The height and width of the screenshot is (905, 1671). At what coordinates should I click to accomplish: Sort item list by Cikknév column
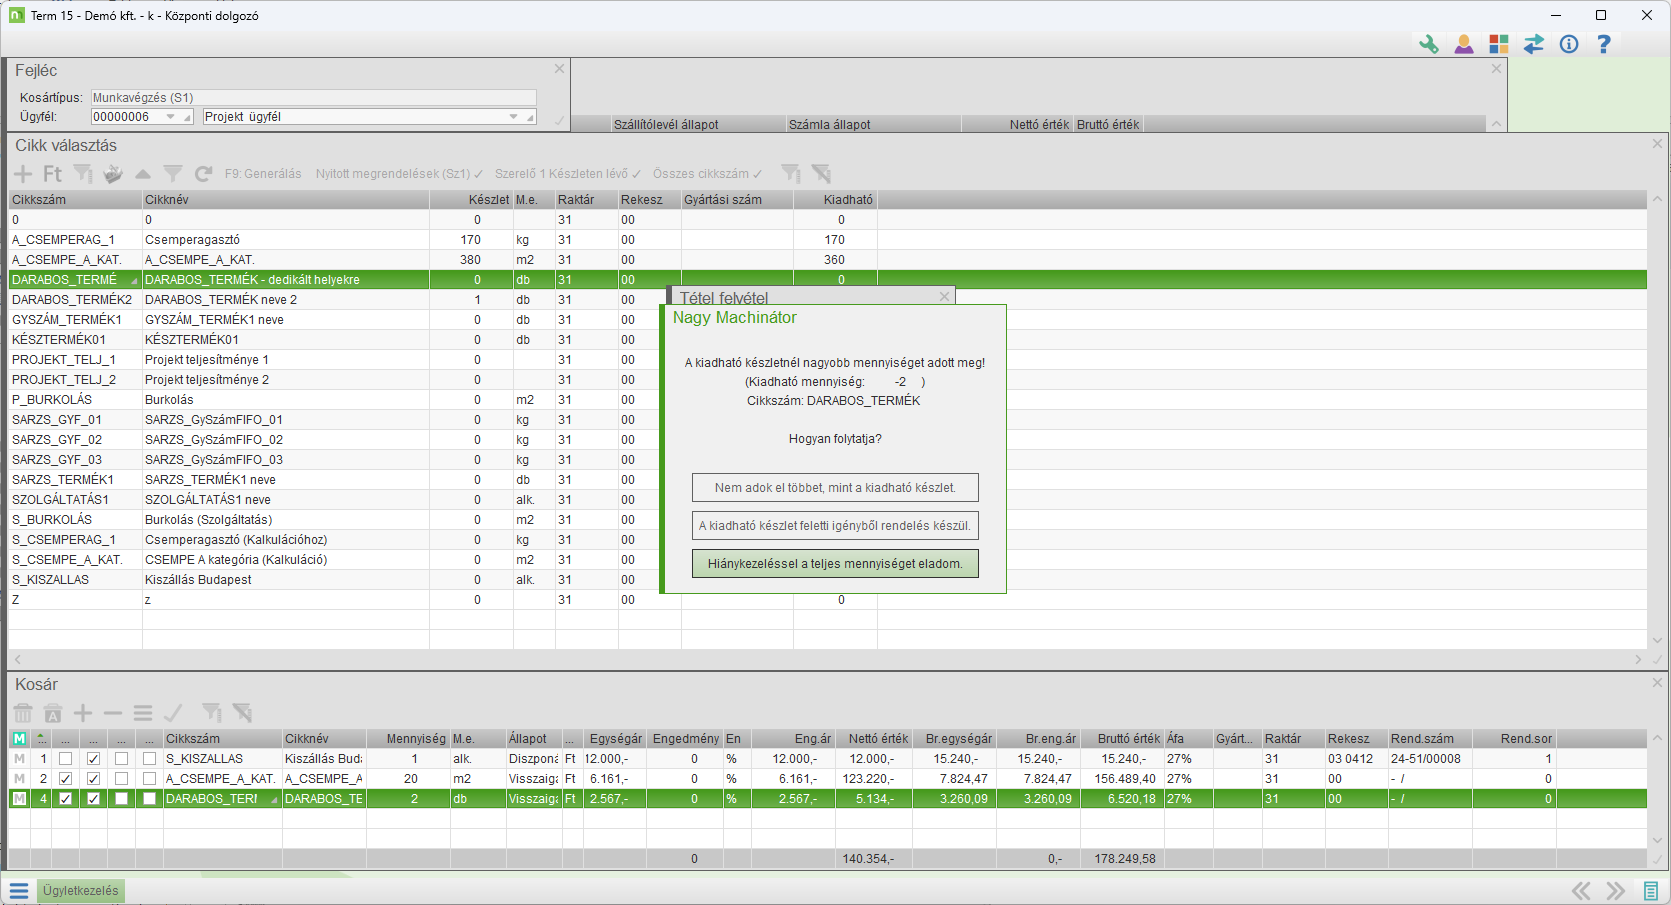click(x=286, y=200)
